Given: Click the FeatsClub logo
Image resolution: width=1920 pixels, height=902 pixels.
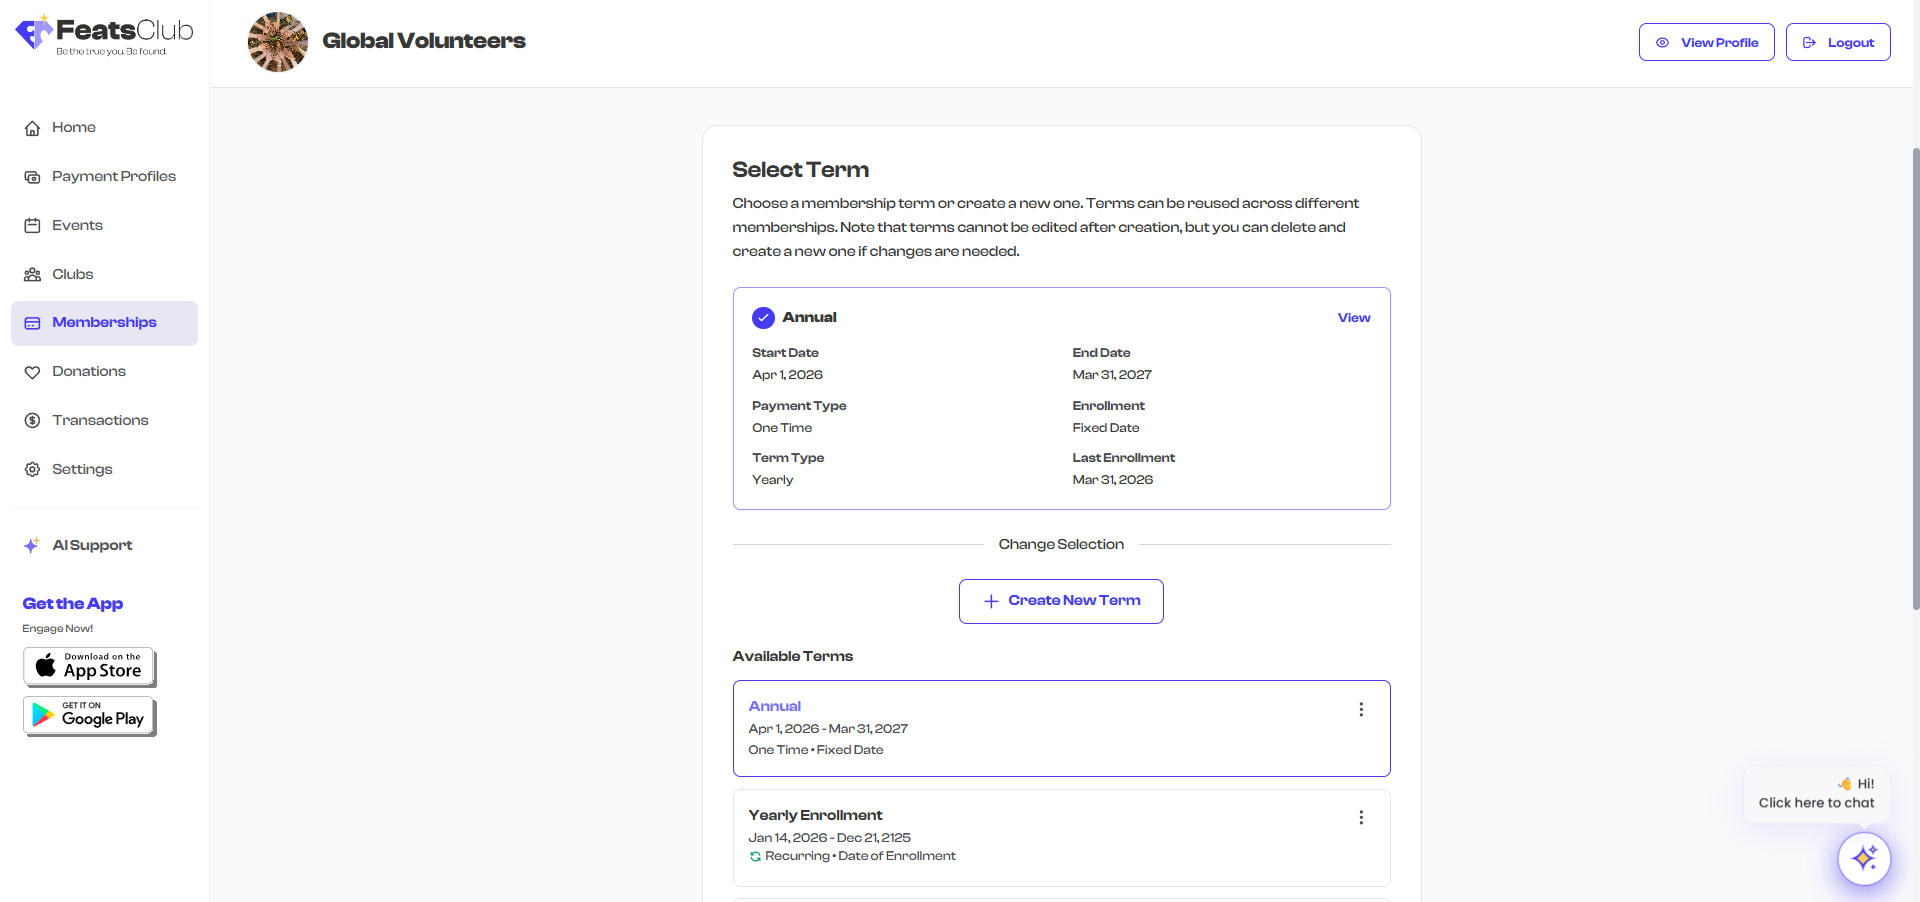Looking at the screenshot, I should (x=104, y=36).
